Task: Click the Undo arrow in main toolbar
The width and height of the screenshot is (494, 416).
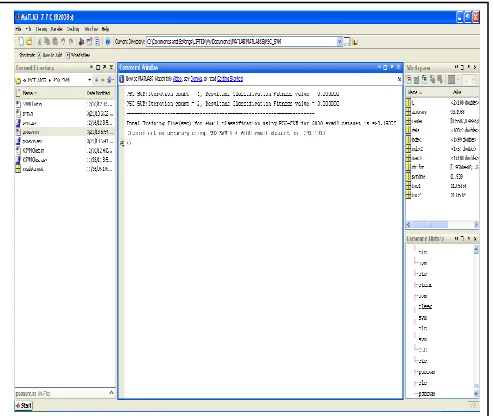Action: [62, 42]
